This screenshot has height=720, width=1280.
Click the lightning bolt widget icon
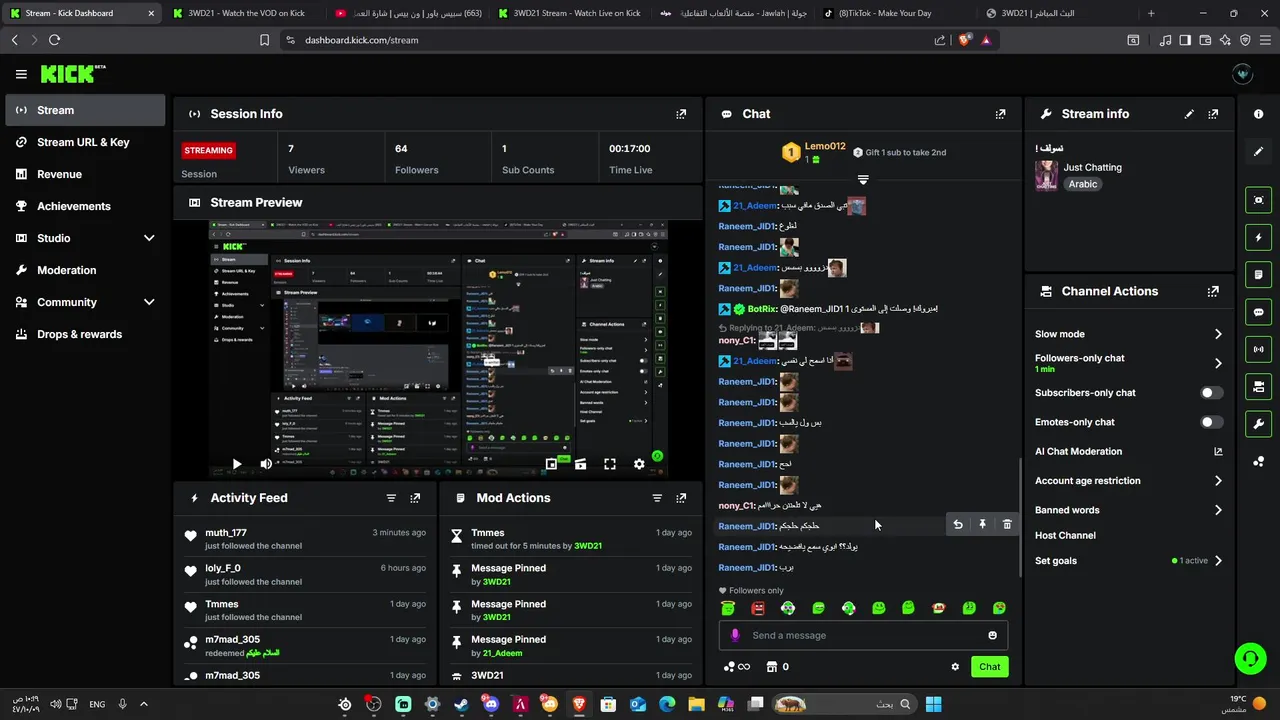point(1258,238)
